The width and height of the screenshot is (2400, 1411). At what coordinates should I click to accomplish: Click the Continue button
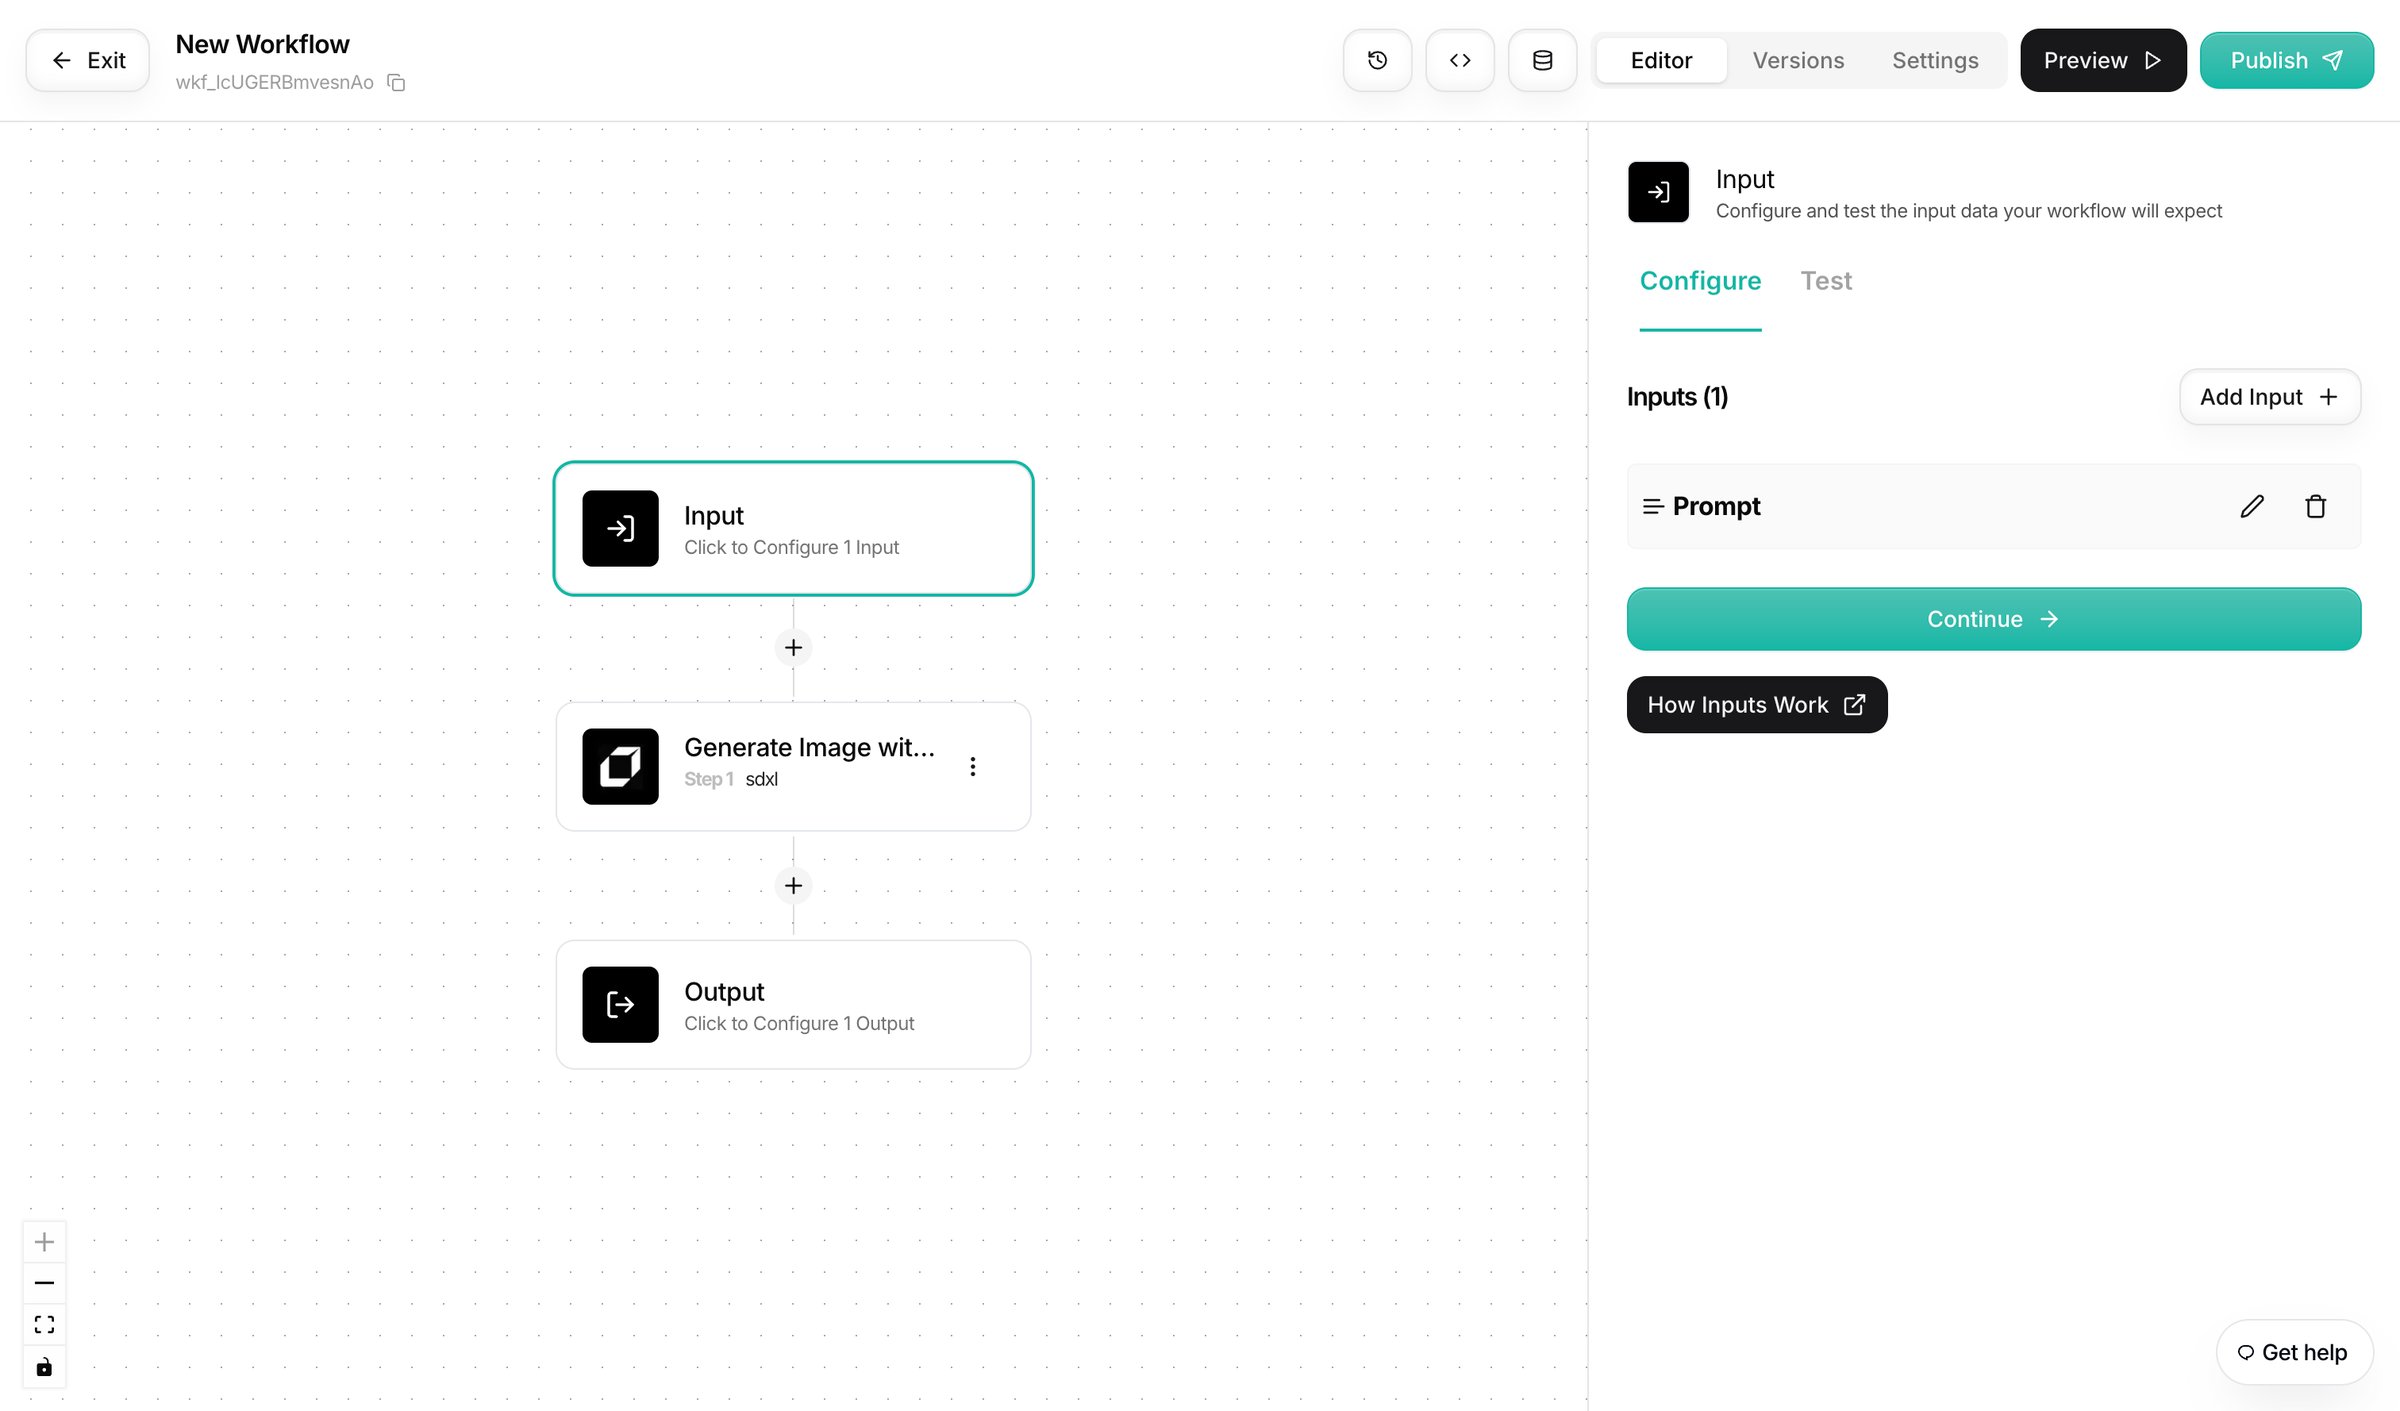pos(1994,619)
